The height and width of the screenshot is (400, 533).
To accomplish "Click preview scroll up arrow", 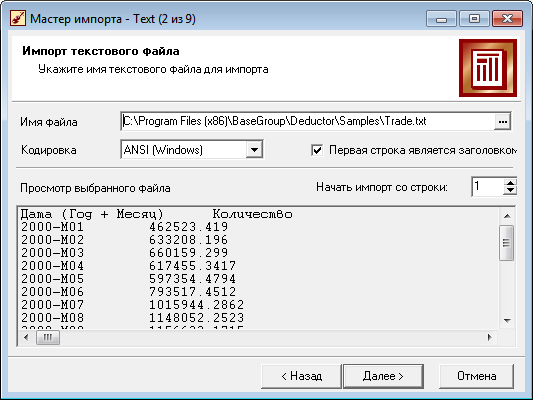I will click(507, 216).
